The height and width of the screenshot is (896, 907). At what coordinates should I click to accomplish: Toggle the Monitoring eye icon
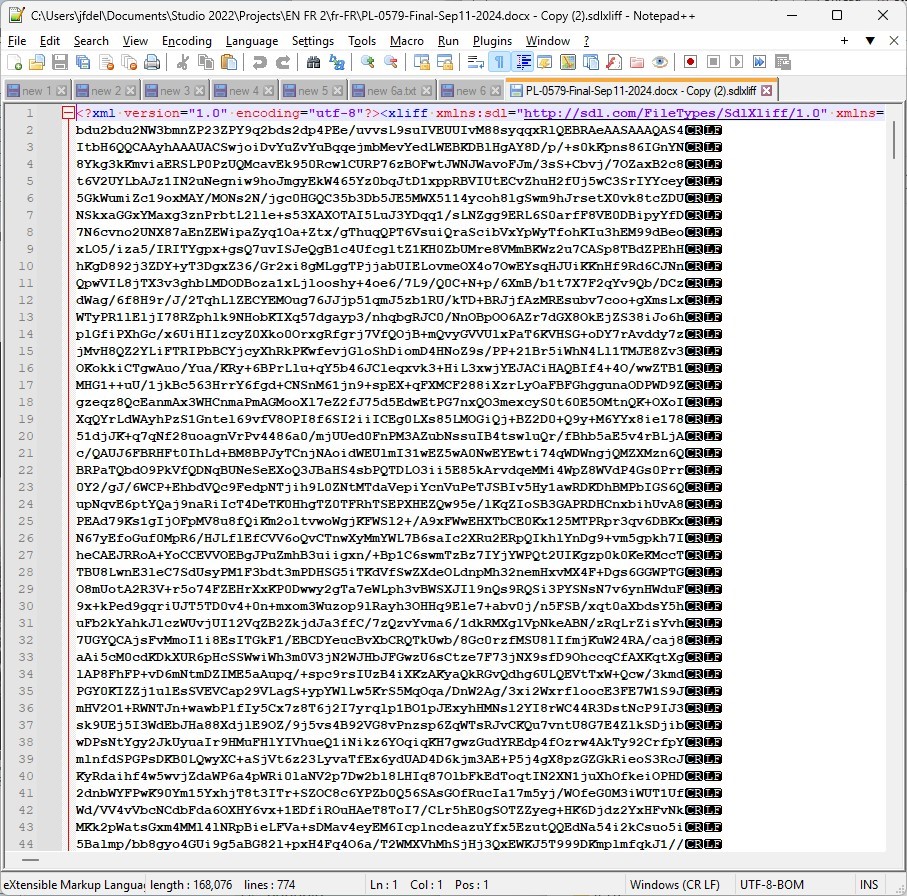[660, 62]
